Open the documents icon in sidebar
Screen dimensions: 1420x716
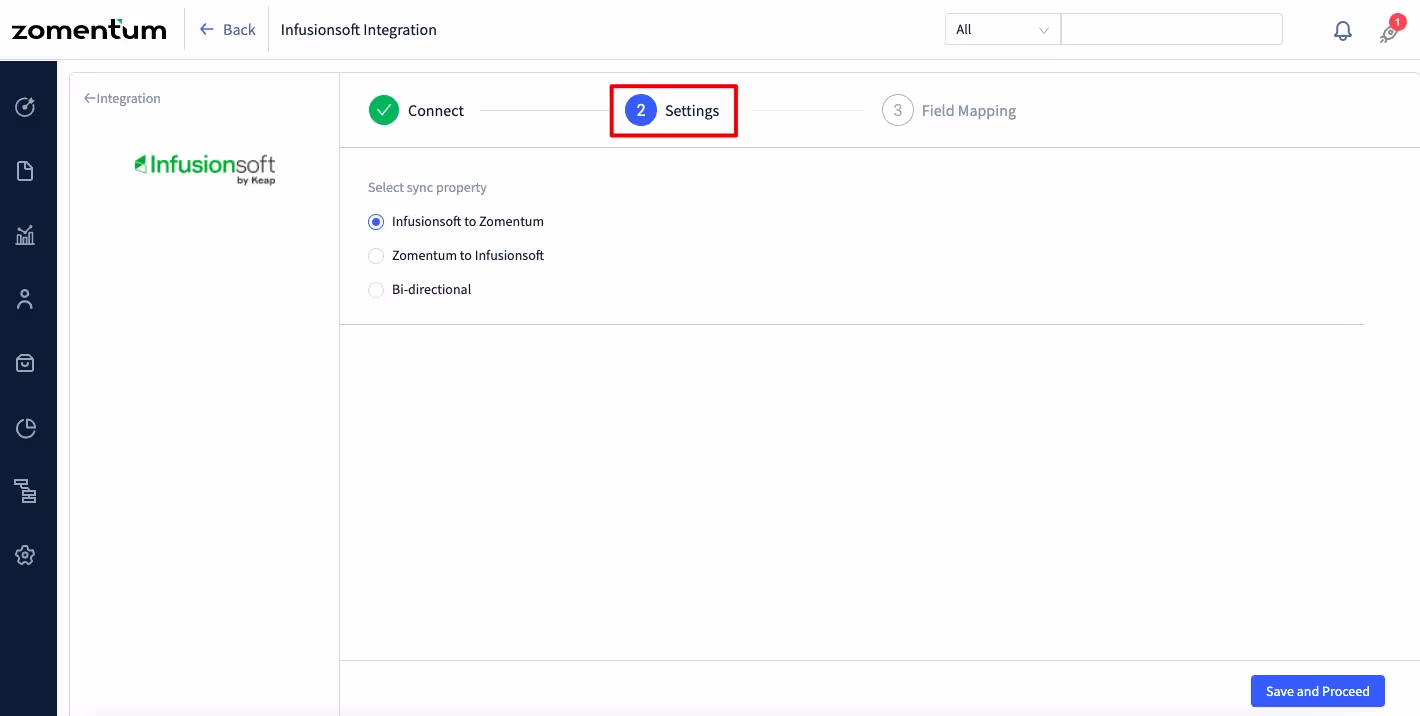26,171
